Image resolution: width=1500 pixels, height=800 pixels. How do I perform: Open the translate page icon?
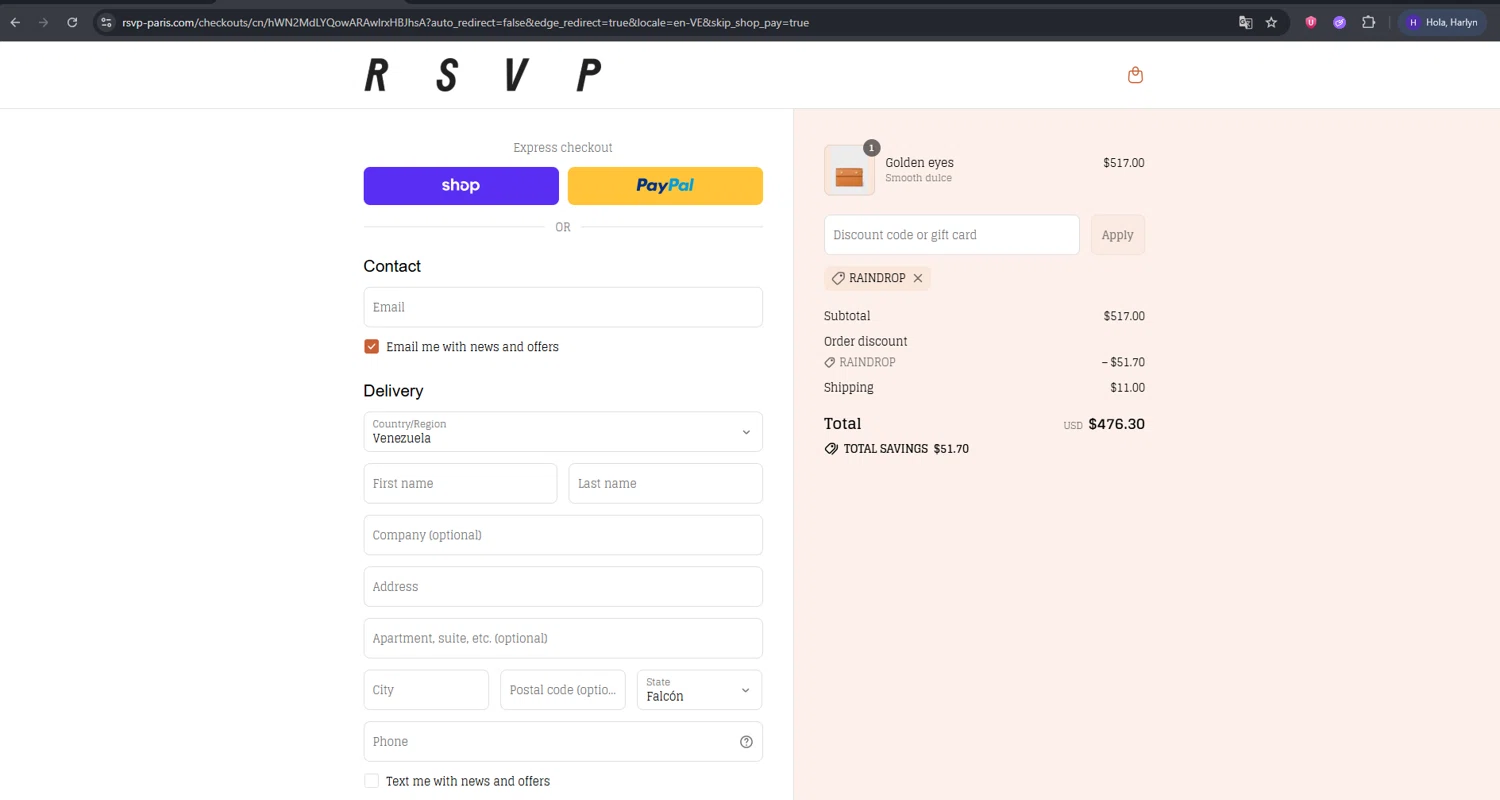[1246, 22]
